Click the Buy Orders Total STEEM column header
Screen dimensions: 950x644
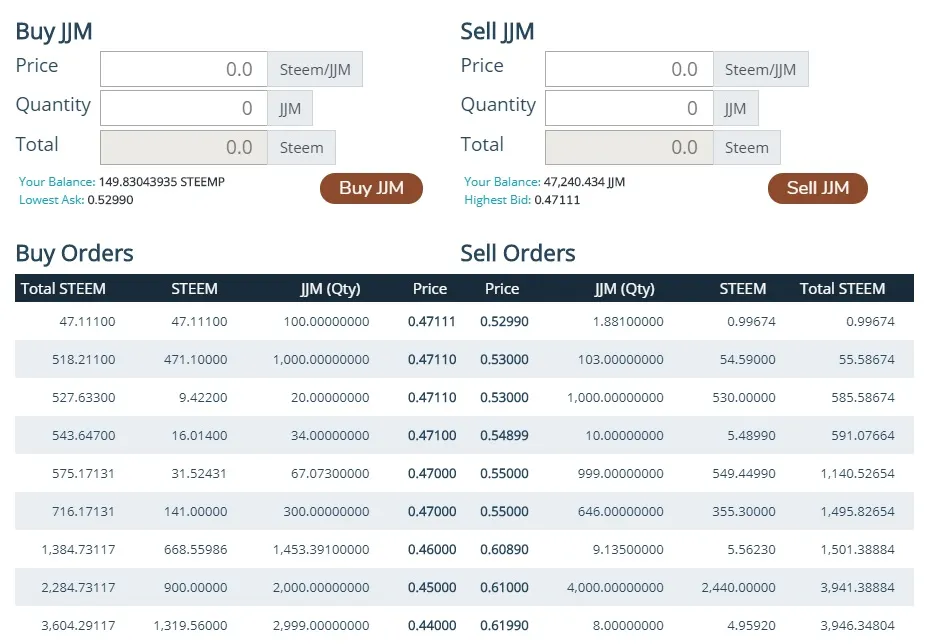[63, 288]
